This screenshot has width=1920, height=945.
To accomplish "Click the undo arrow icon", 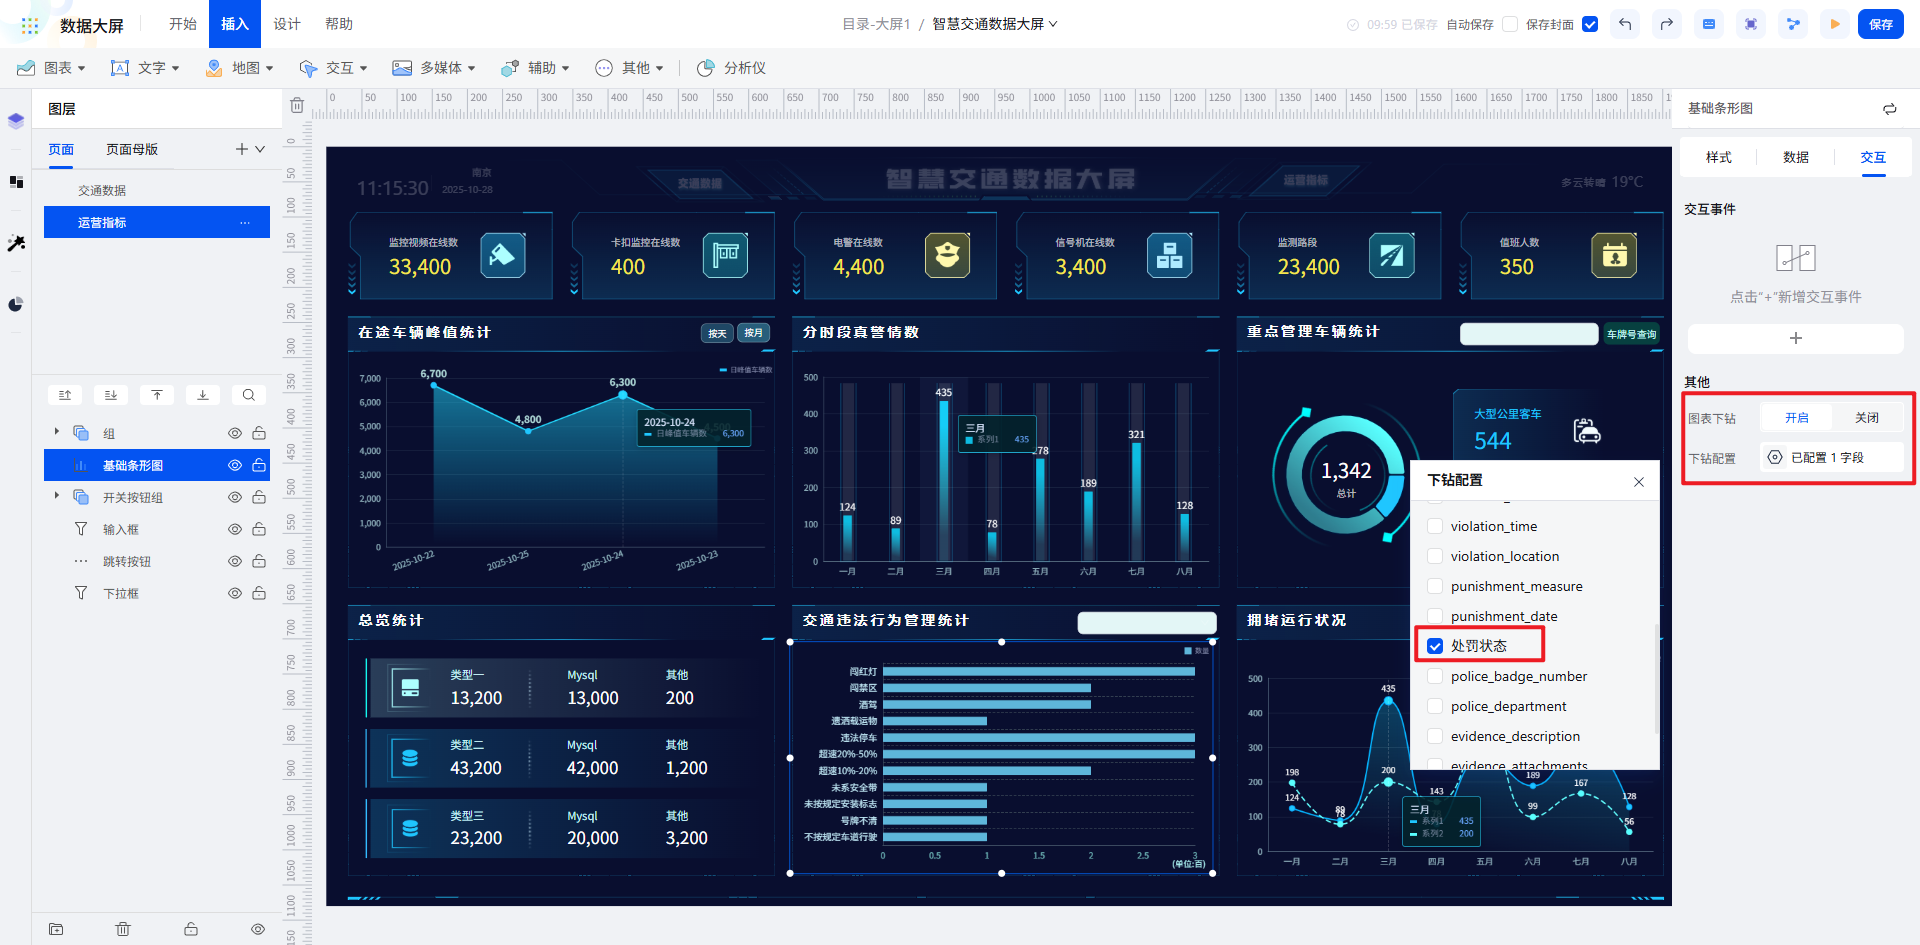I will [1625, 24].
